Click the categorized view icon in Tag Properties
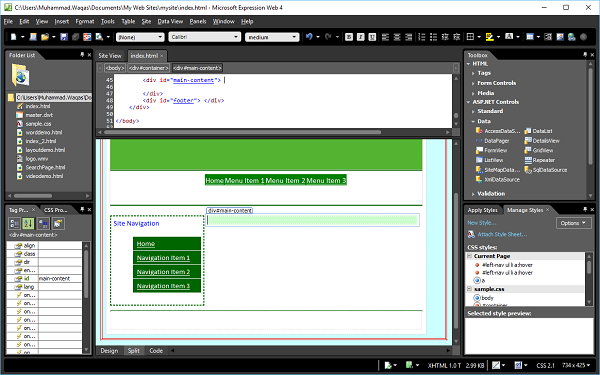The width and height of the screenshot is (600, 375). (15, 223)
